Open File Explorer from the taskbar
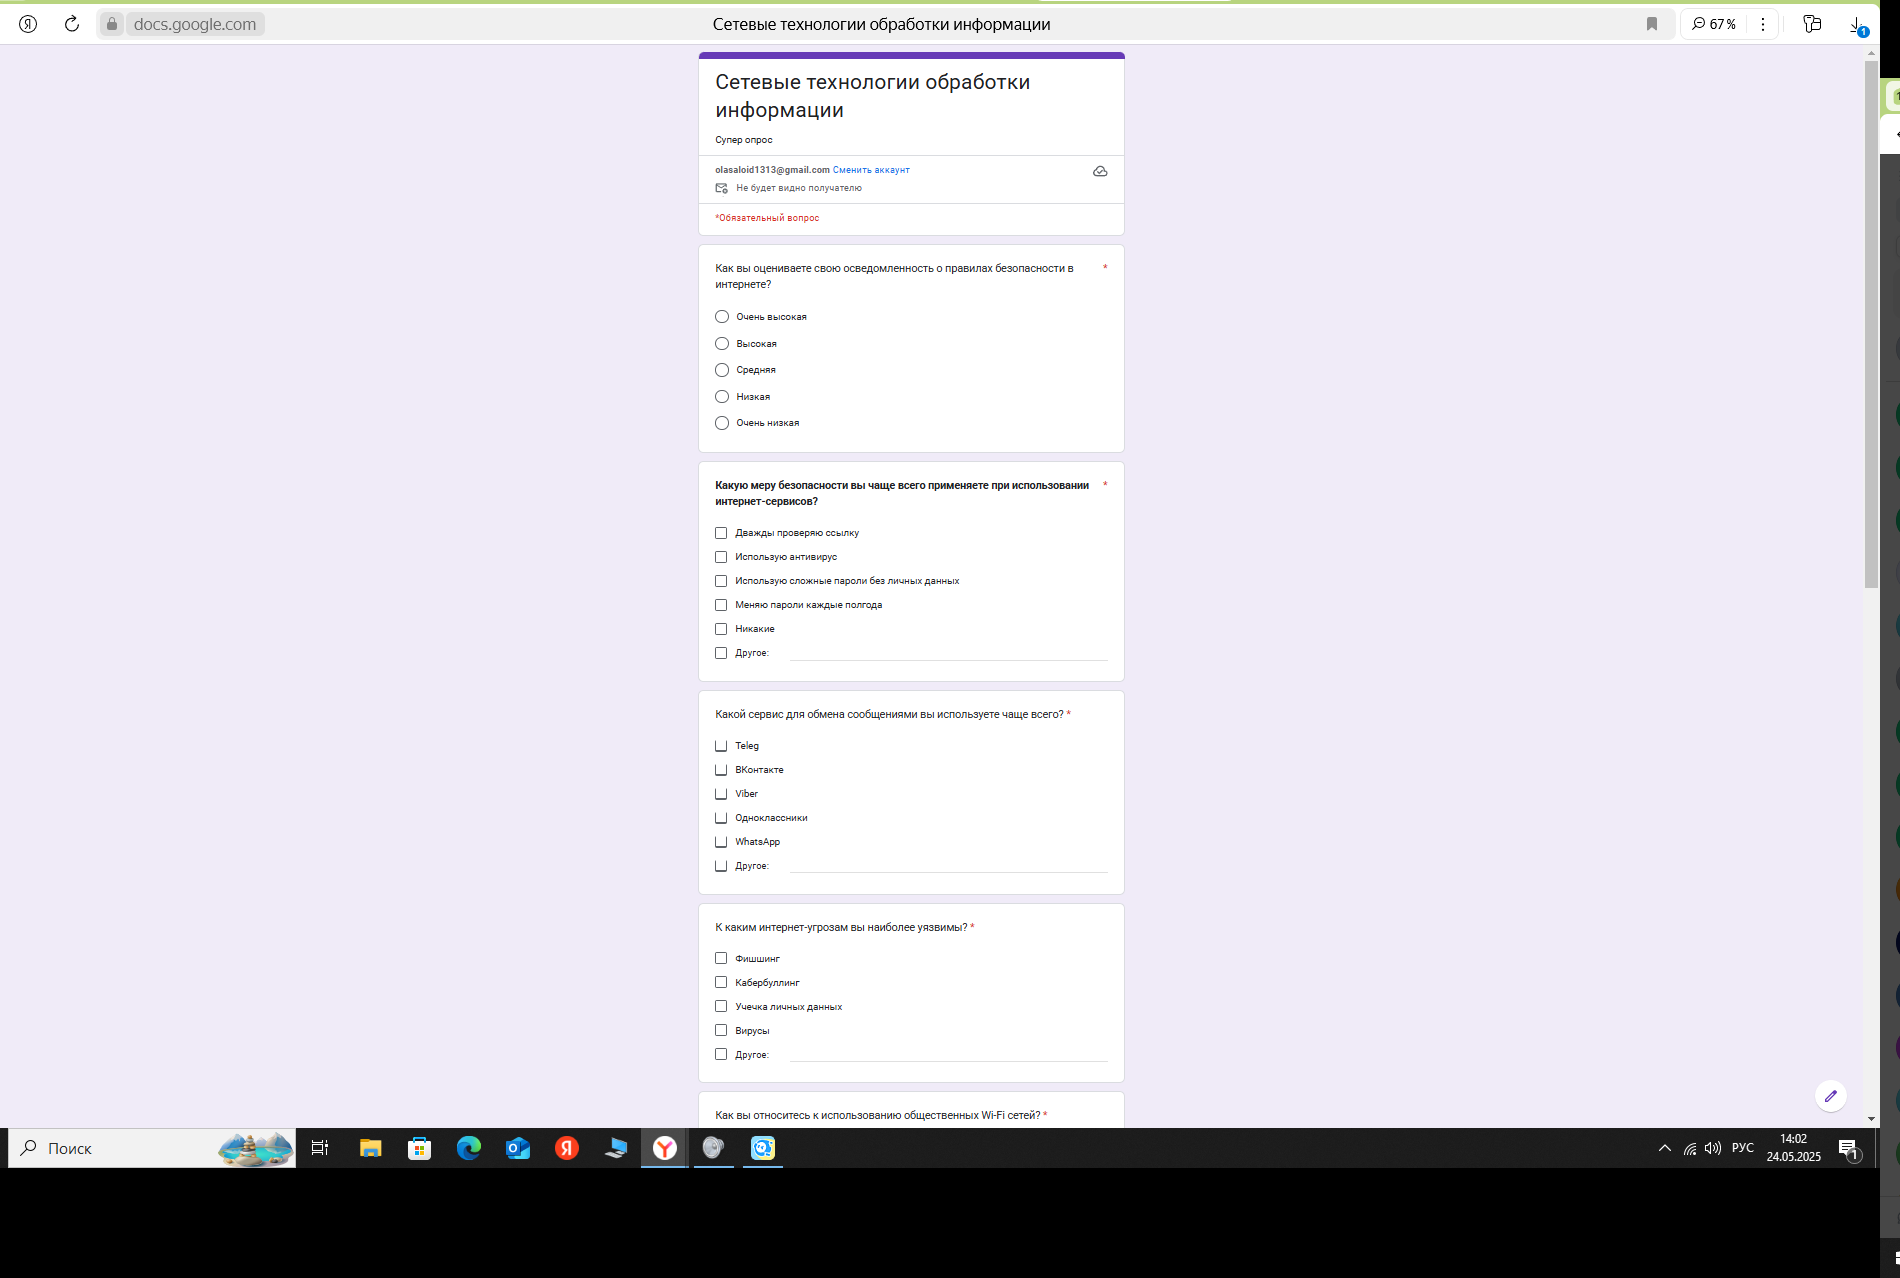The height and width of the screenshot is (1278, 1900). point(370,1148)
